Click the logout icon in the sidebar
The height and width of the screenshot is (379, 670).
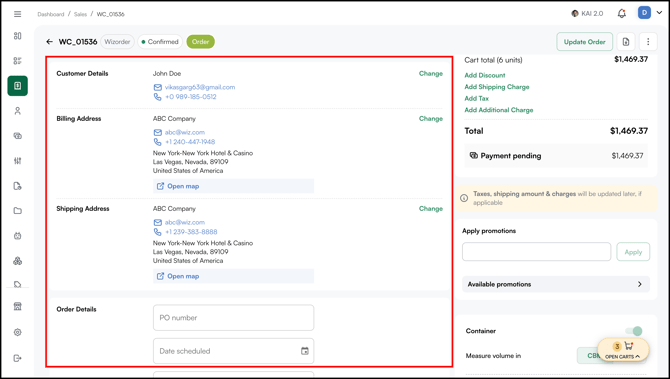point(18,358)
